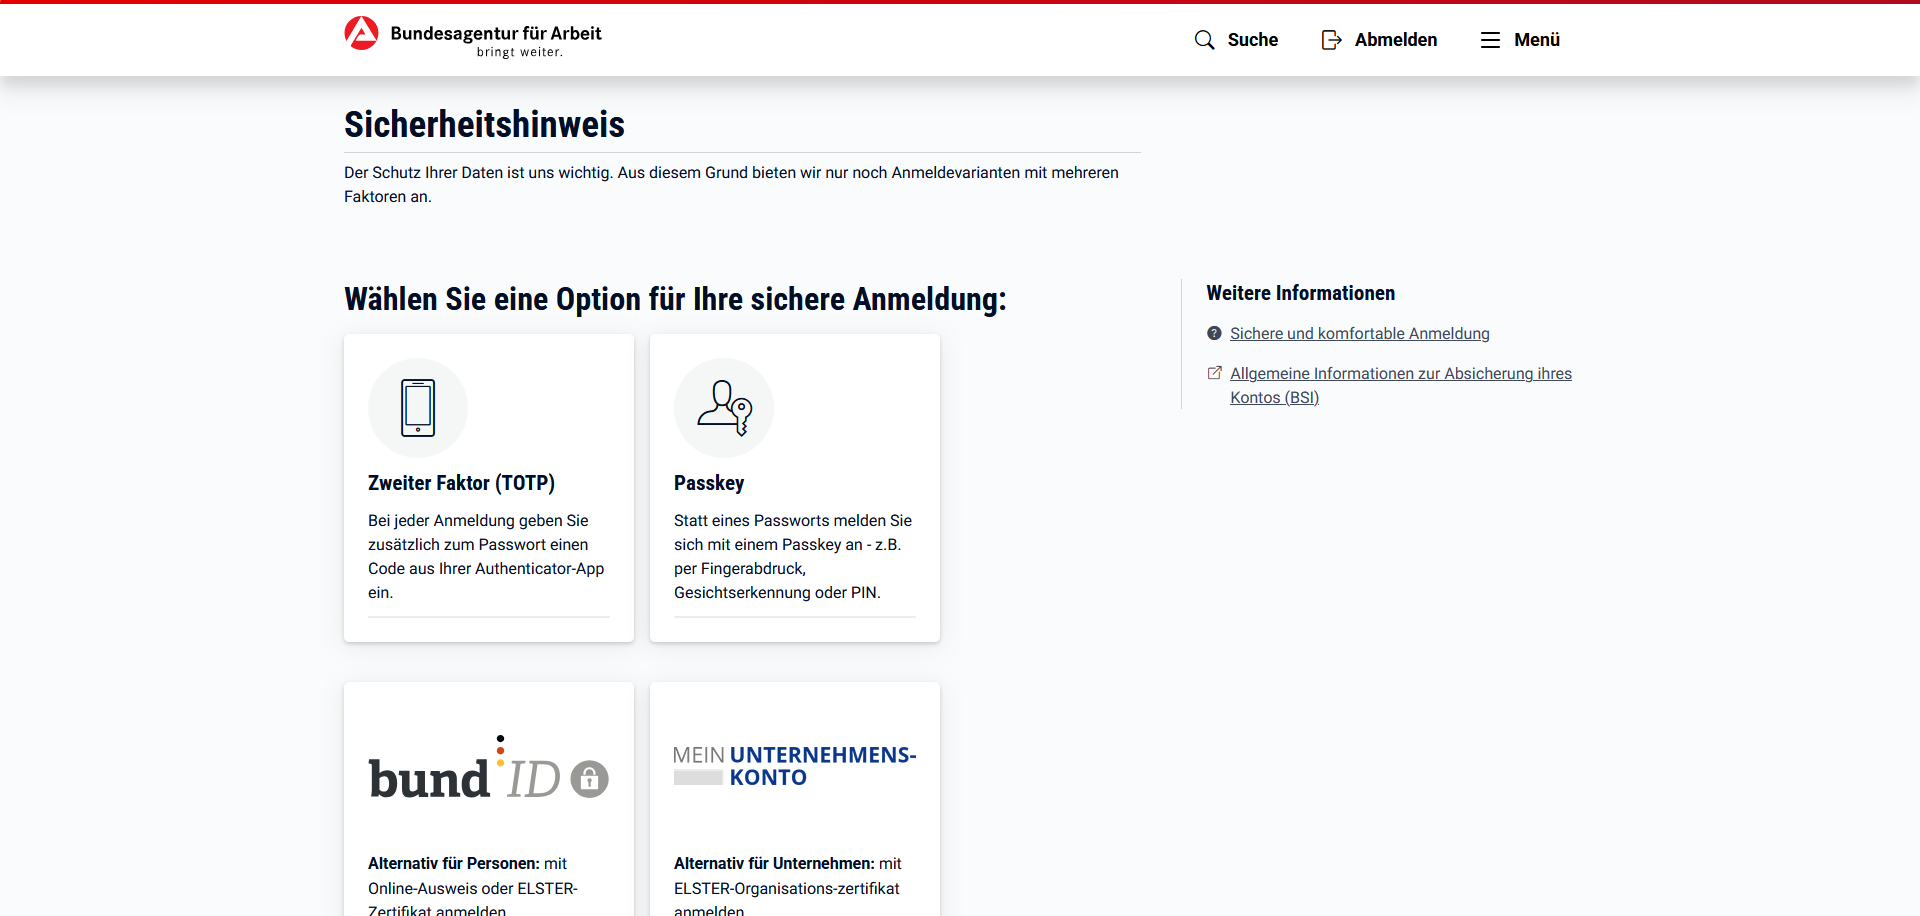Image resolution: width=1920 pixels, height=916 pixels.
Task: Open the Menü navigation
Action: 1536,40
